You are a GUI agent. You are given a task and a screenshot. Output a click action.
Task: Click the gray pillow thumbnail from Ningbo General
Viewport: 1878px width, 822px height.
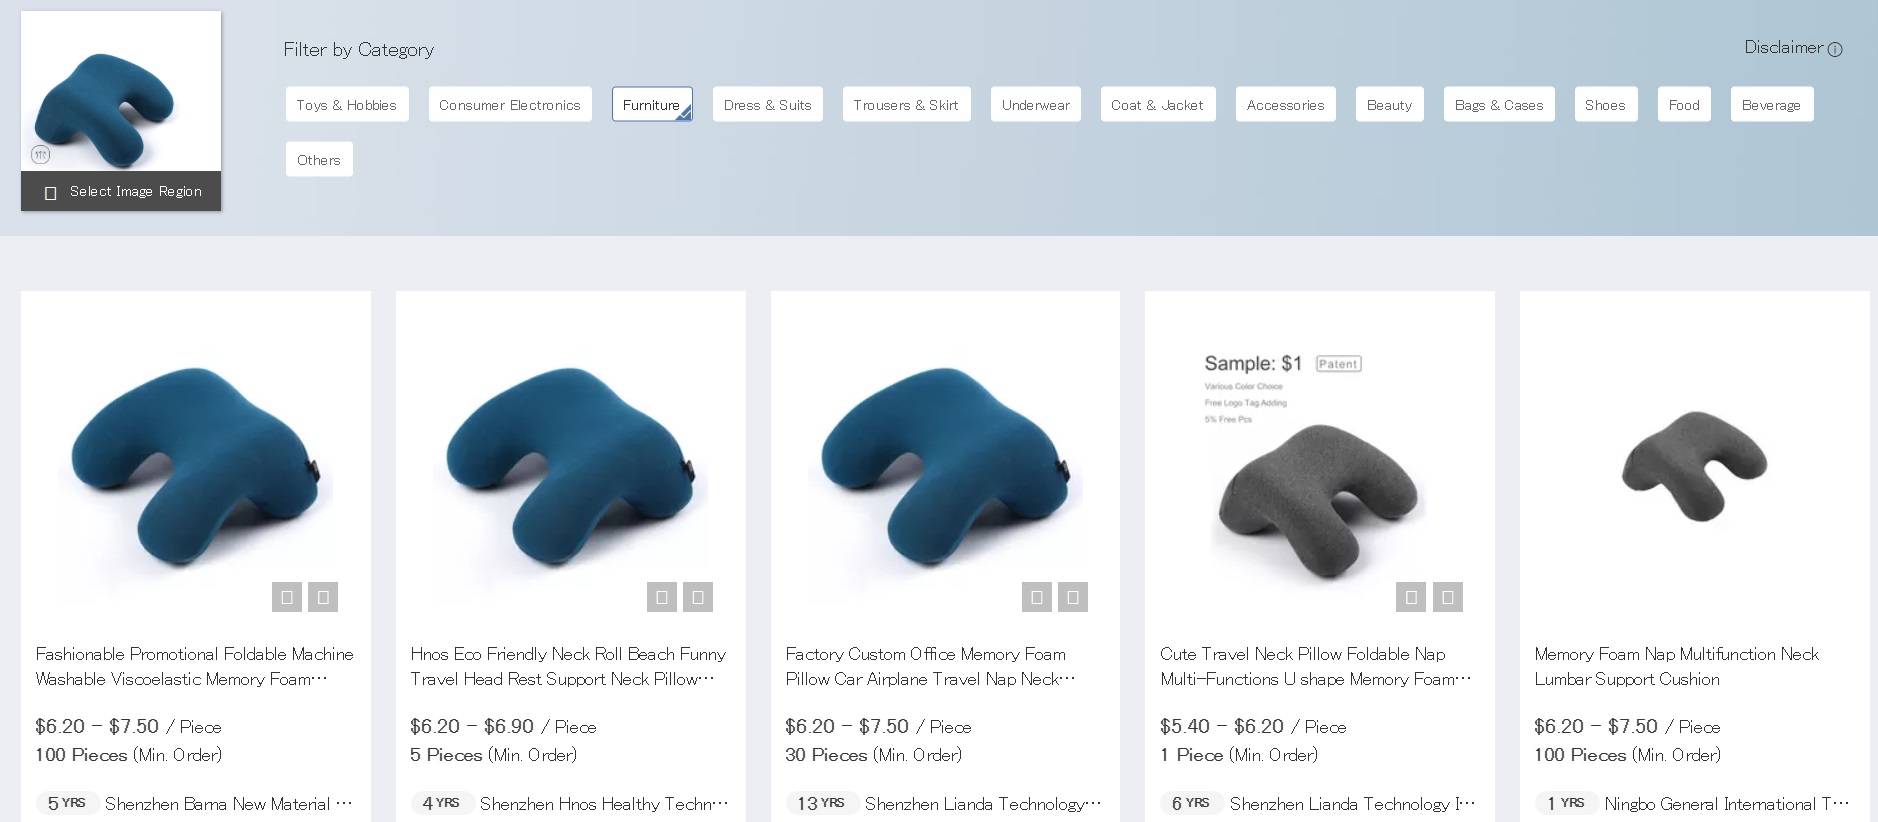[1694, 466]
